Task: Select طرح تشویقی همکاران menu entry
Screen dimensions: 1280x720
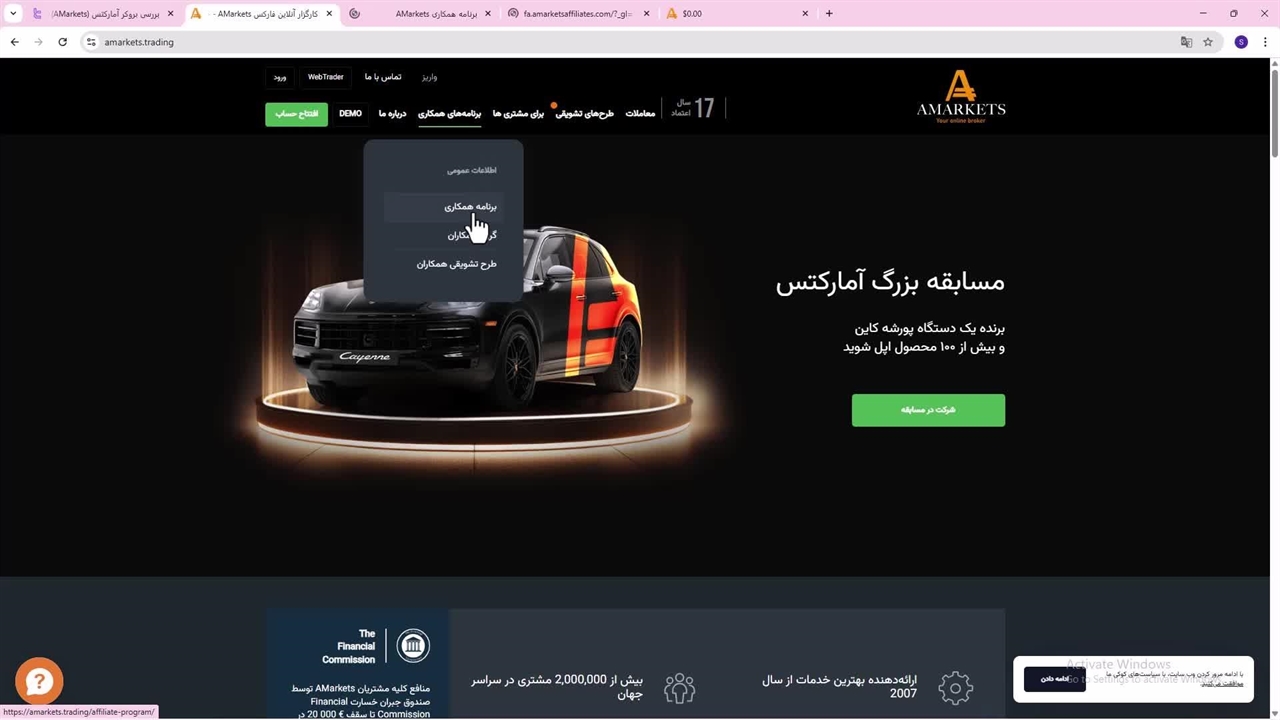Action: click(x=456, y=264)
